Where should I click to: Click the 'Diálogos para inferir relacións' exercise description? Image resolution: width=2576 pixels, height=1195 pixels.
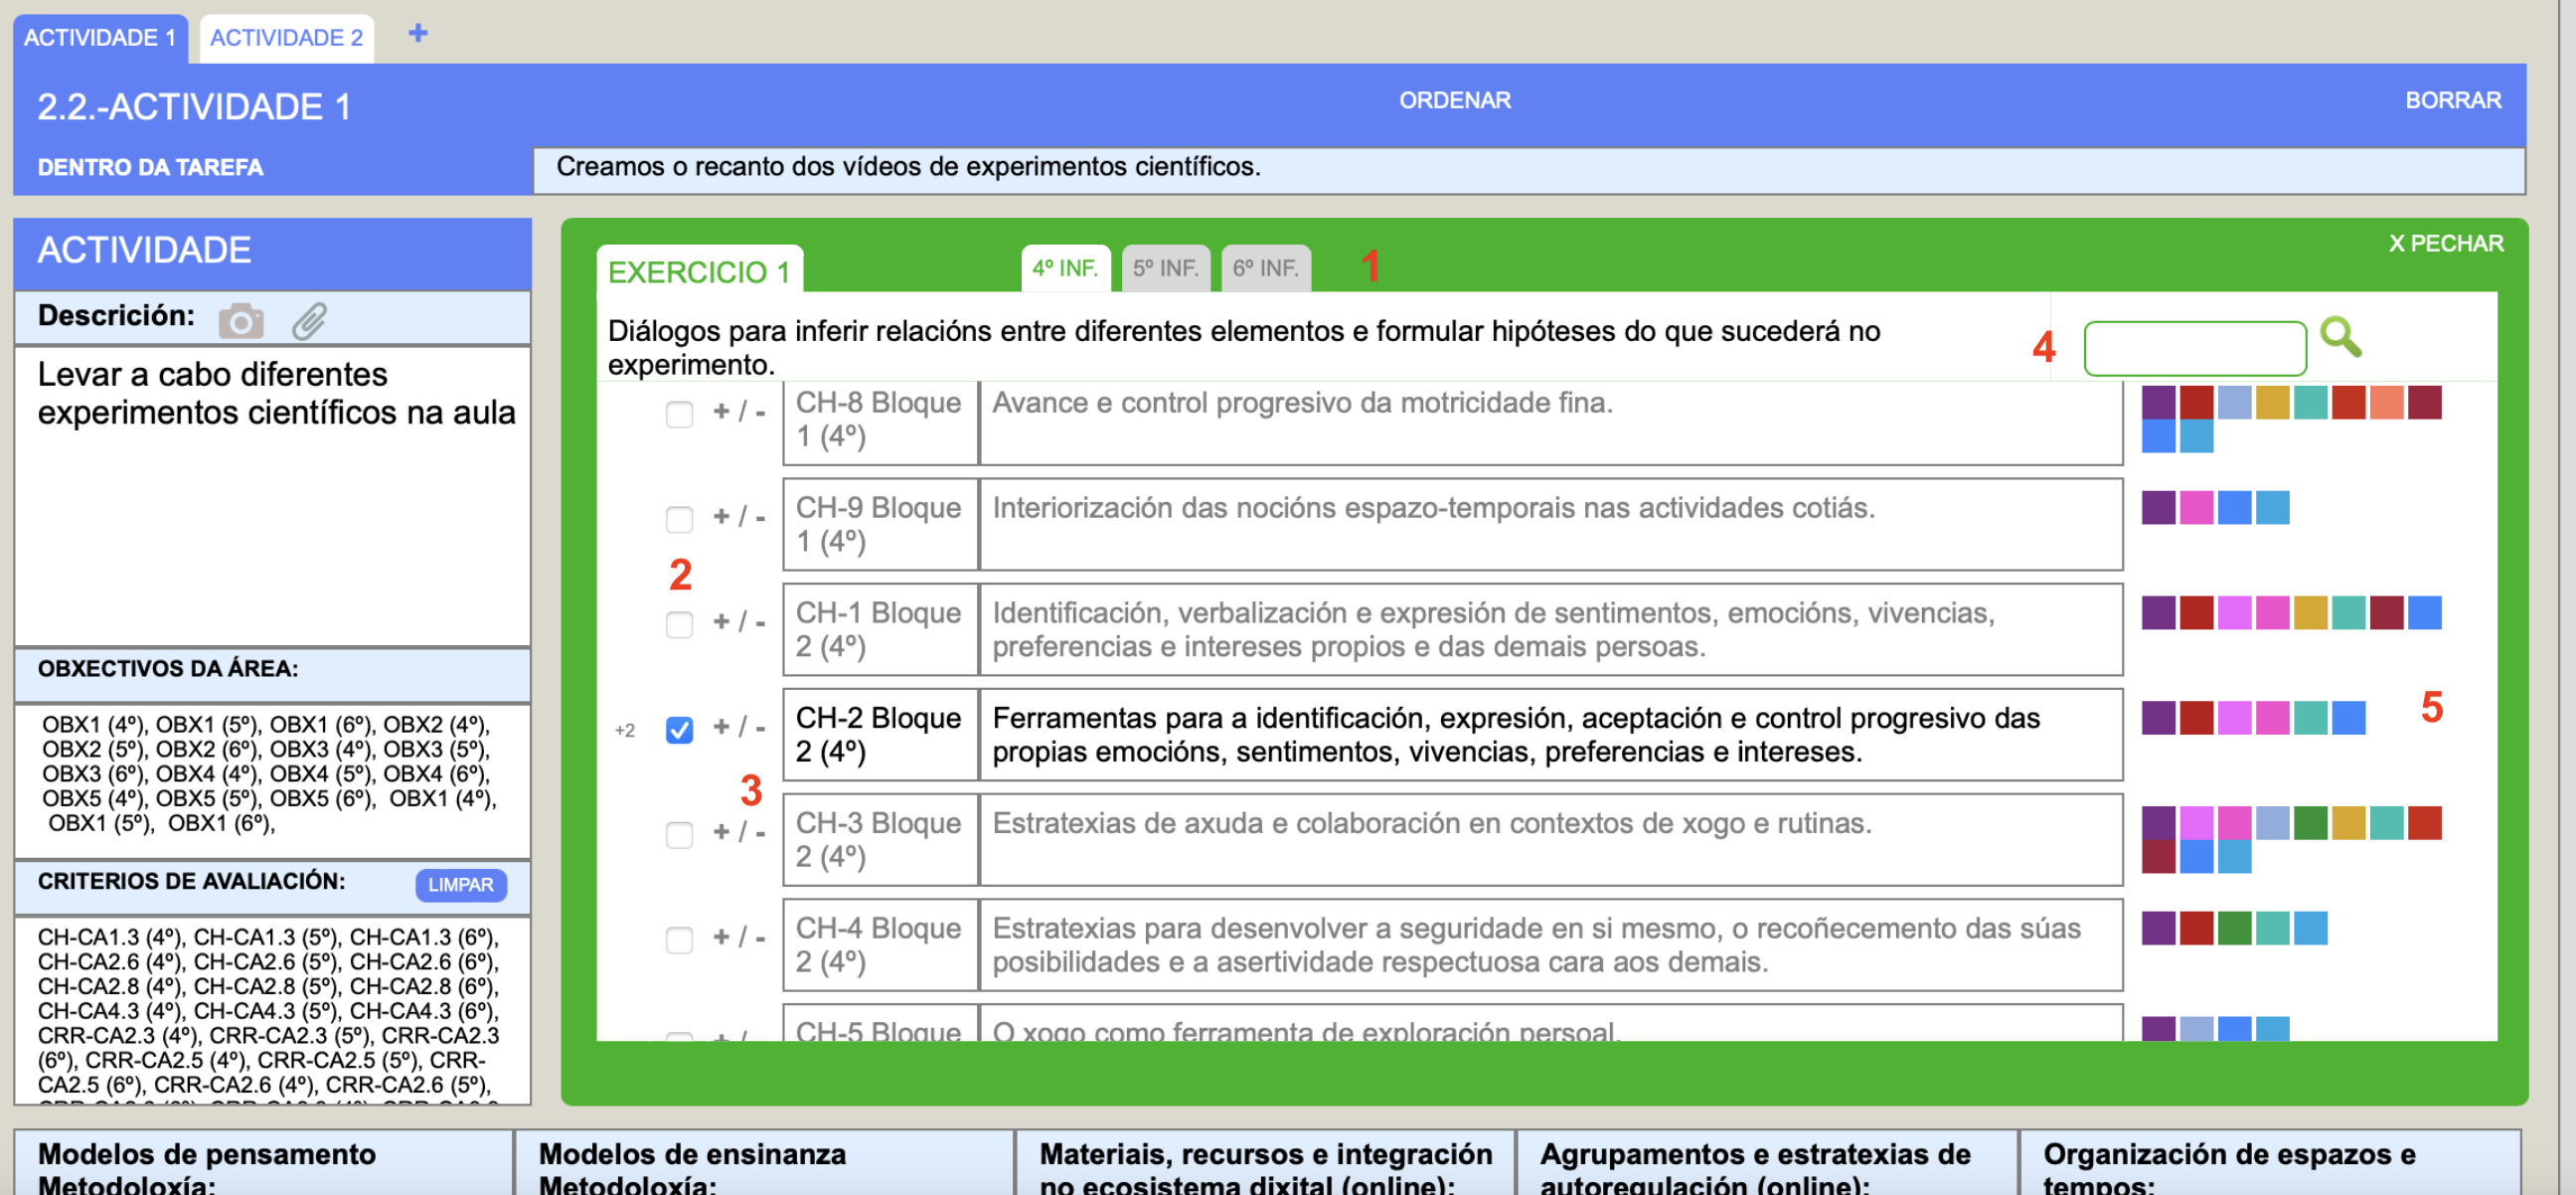pos(1243,347)
